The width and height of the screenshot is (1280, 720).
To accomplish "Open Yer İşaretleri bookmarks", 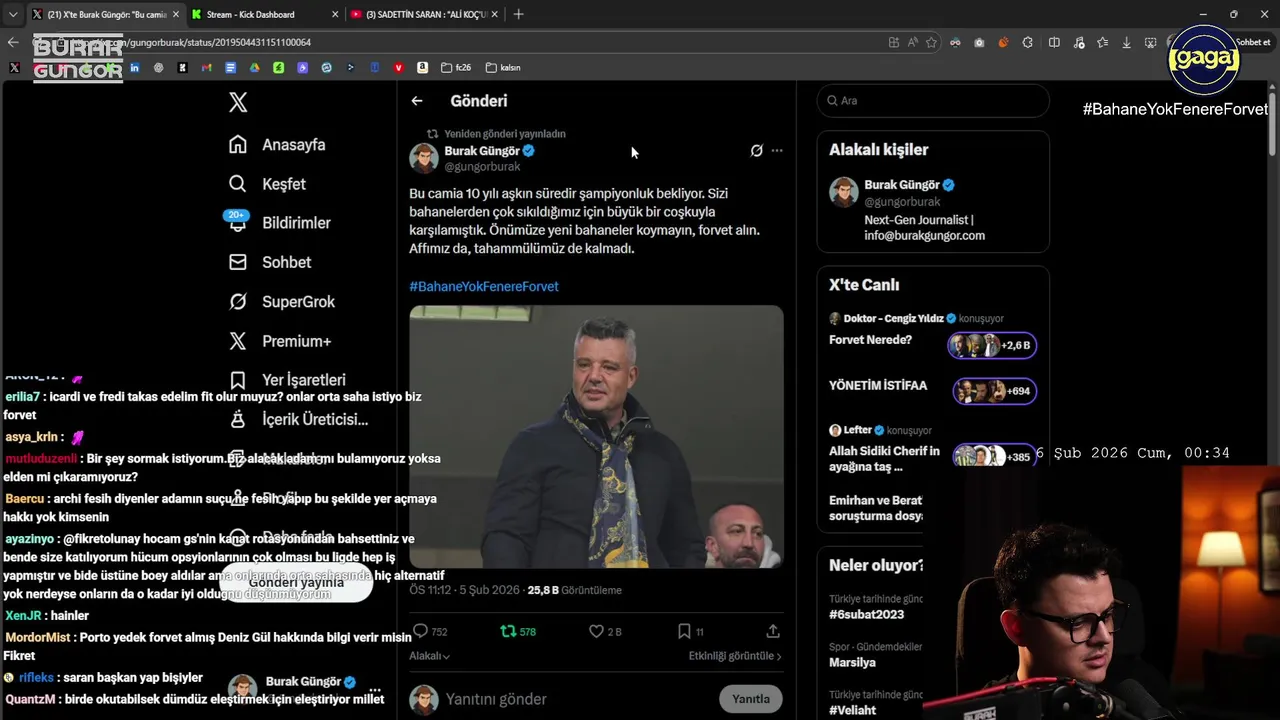I will [x=286, y=380].
